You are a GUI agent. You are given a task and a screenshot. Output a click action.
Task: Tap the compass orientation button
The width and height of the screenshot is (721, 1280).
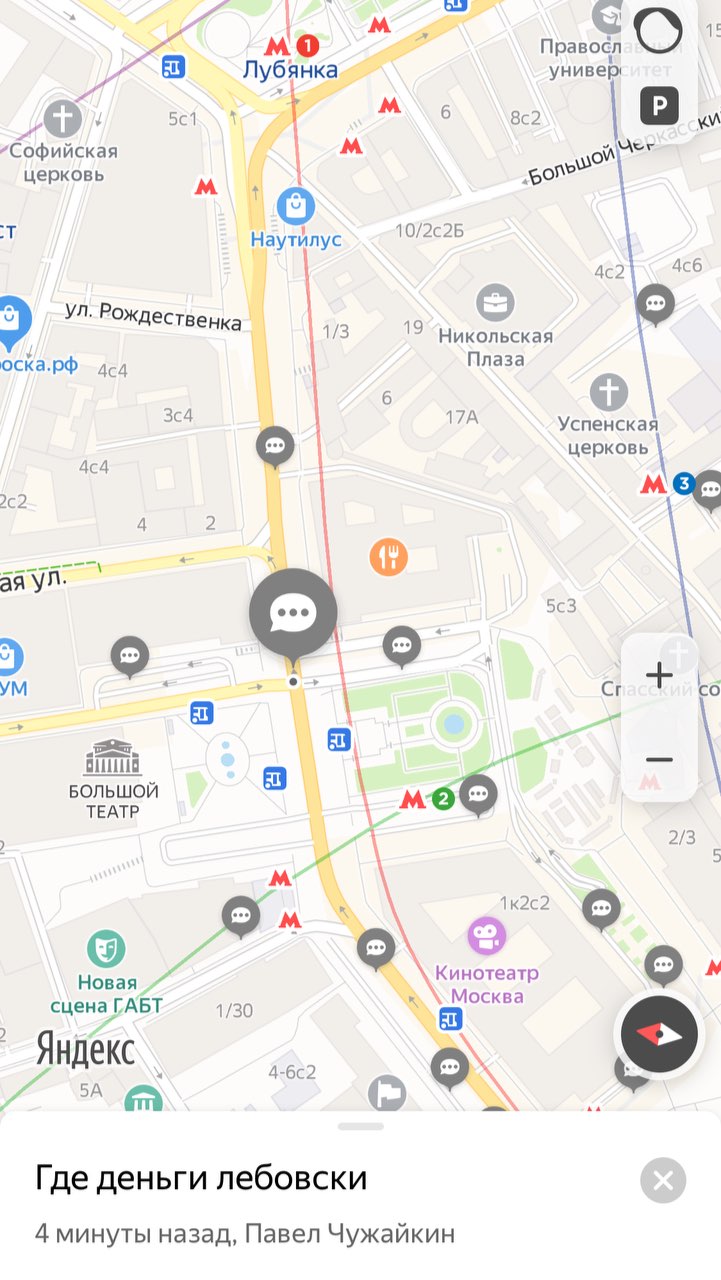coord(659,1034)
